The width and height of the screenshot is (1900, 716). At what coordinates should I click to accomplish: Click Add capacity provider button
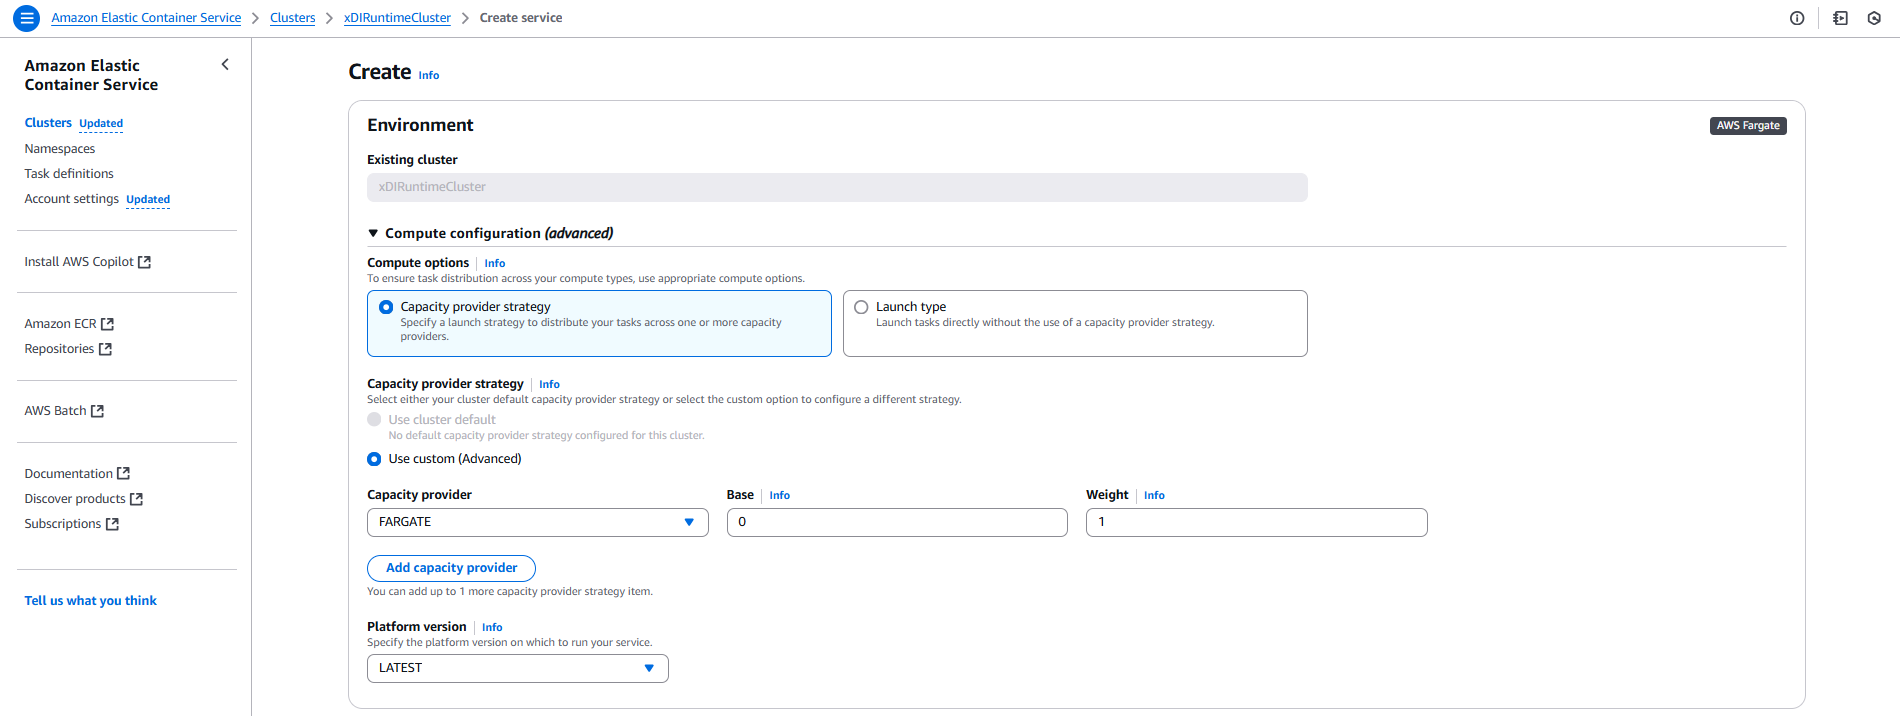[x=451, y=568]
